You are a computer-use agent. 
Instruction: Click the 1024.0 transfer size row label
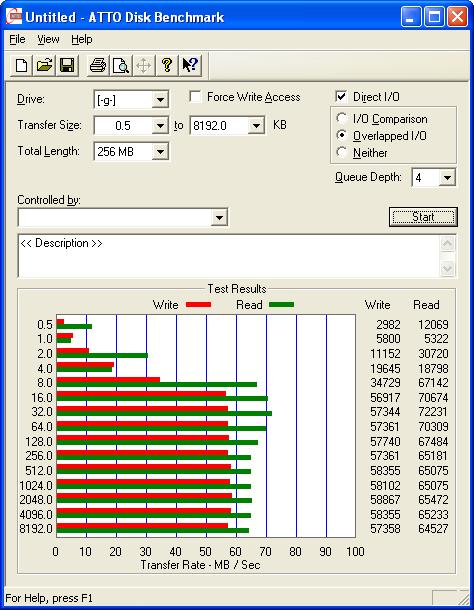[x=36, y=486]
